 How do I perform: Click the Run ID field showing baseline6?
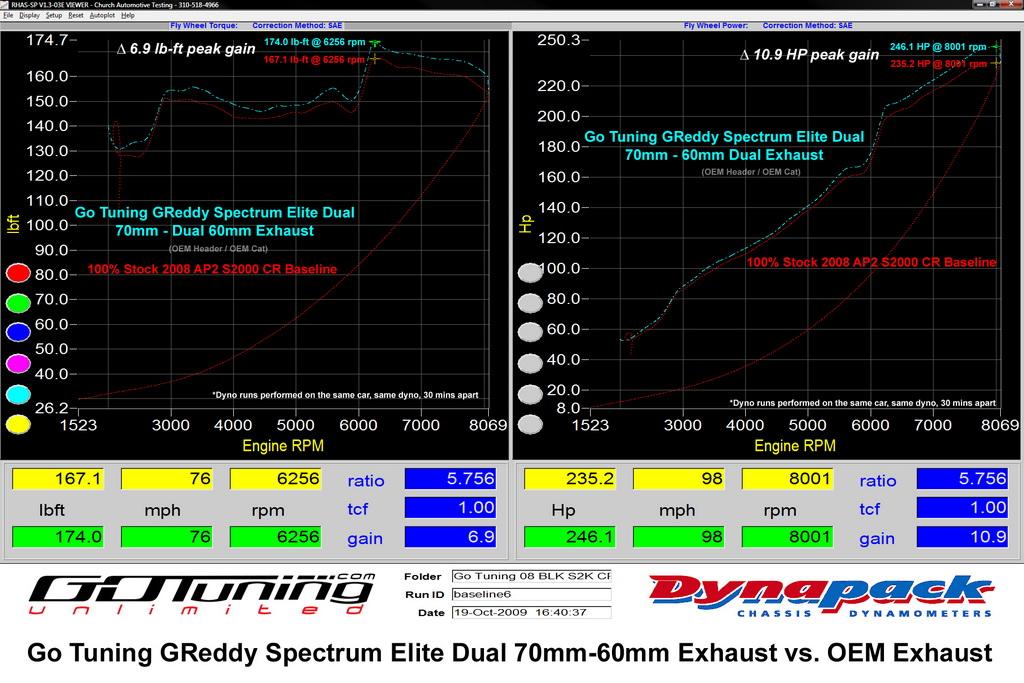pyautogui.click(x=530, y=594)
